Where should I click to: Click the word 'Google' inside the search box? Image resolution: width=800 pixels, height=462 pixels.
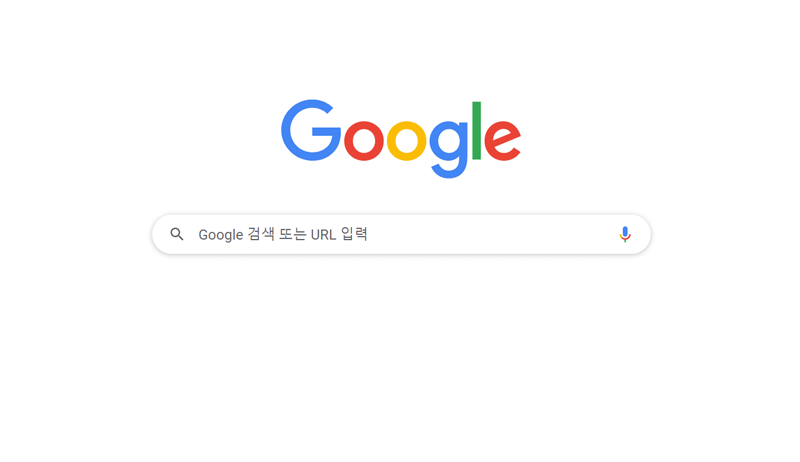point(220,235)
